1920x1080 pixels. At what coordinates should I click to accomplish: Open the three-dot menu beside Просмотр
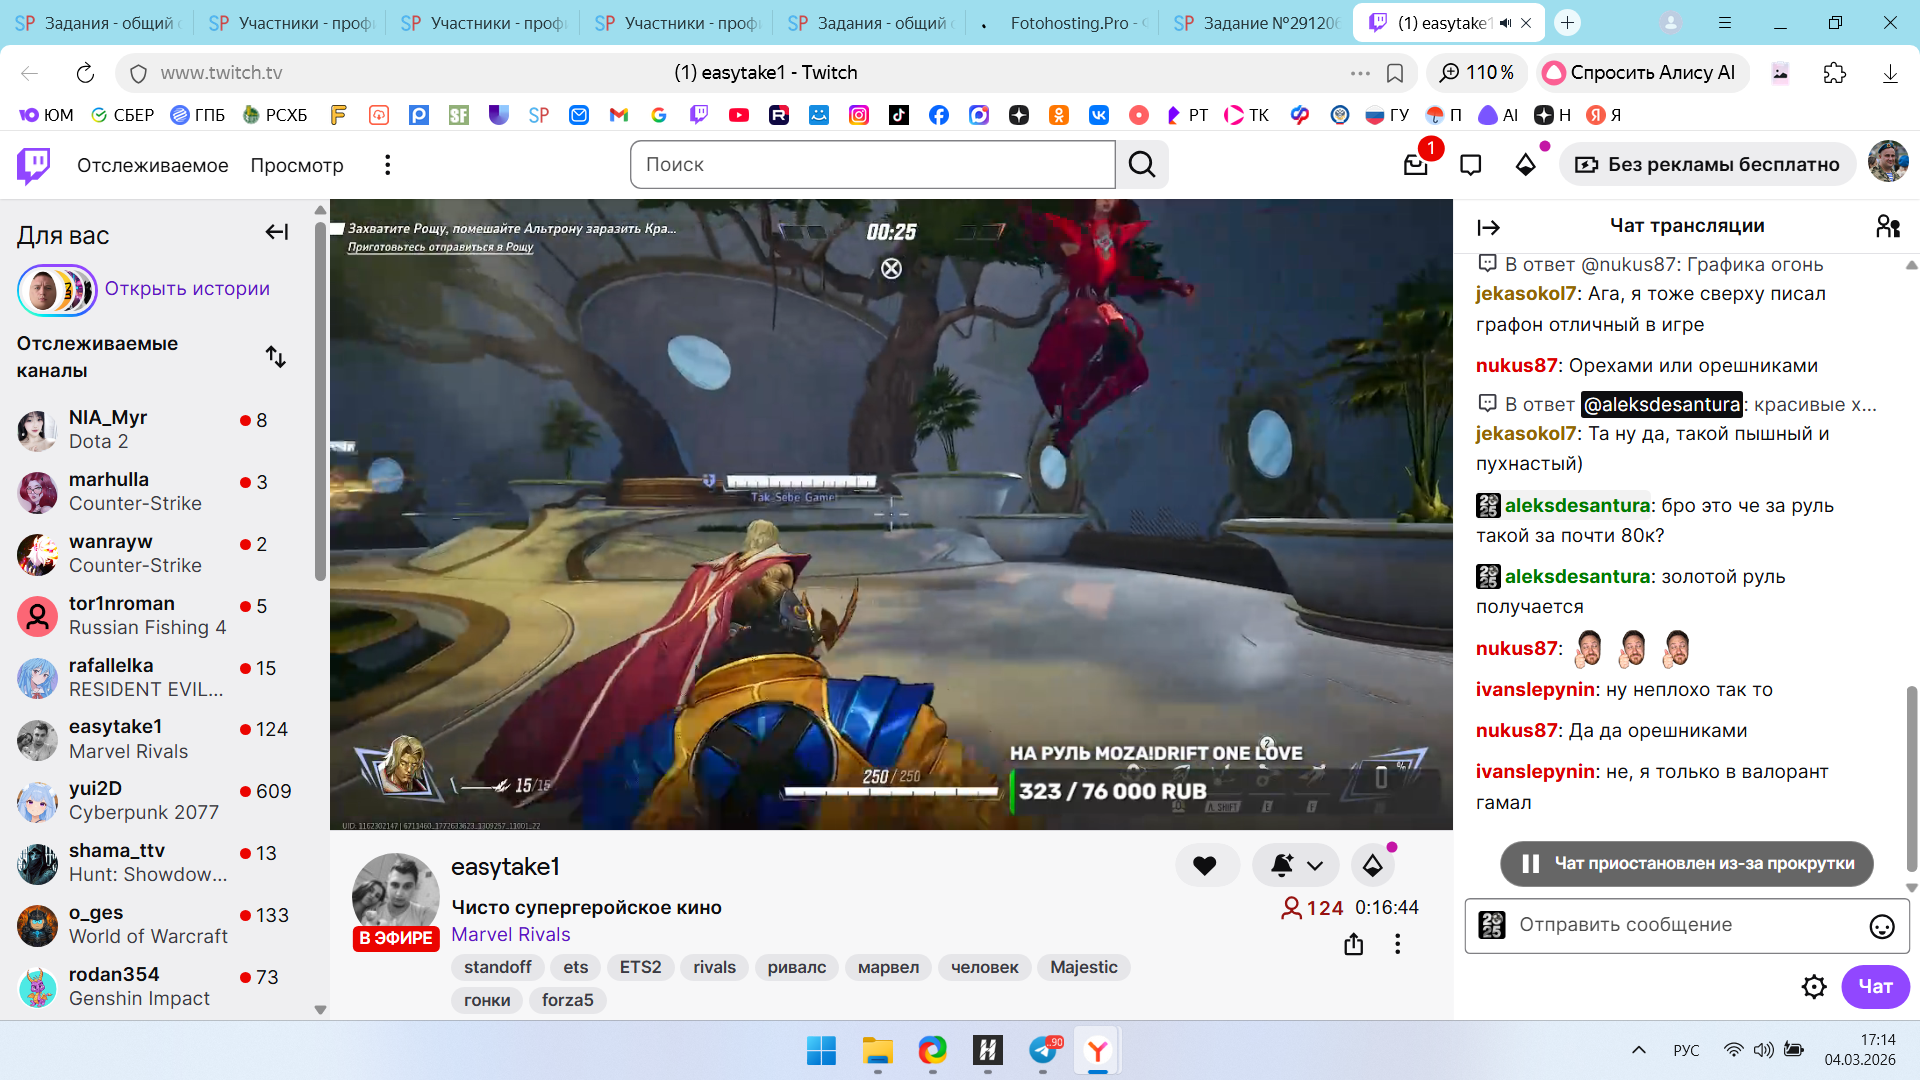point(388,165)
